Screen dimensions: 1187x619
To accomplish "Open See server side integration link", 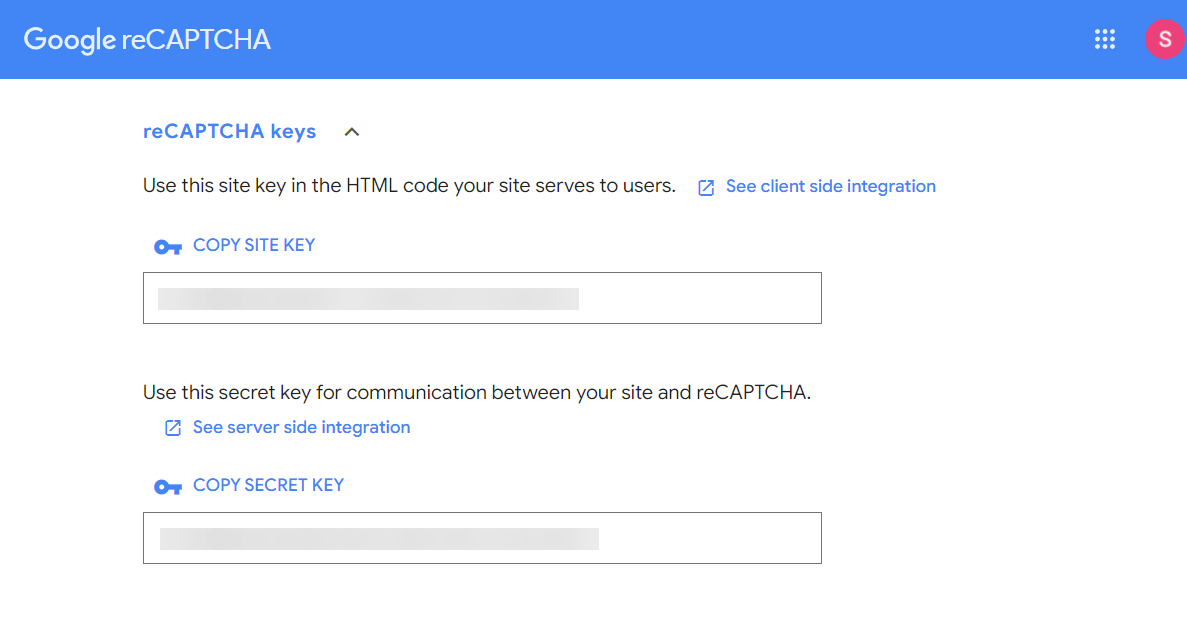I will (301, 428).
